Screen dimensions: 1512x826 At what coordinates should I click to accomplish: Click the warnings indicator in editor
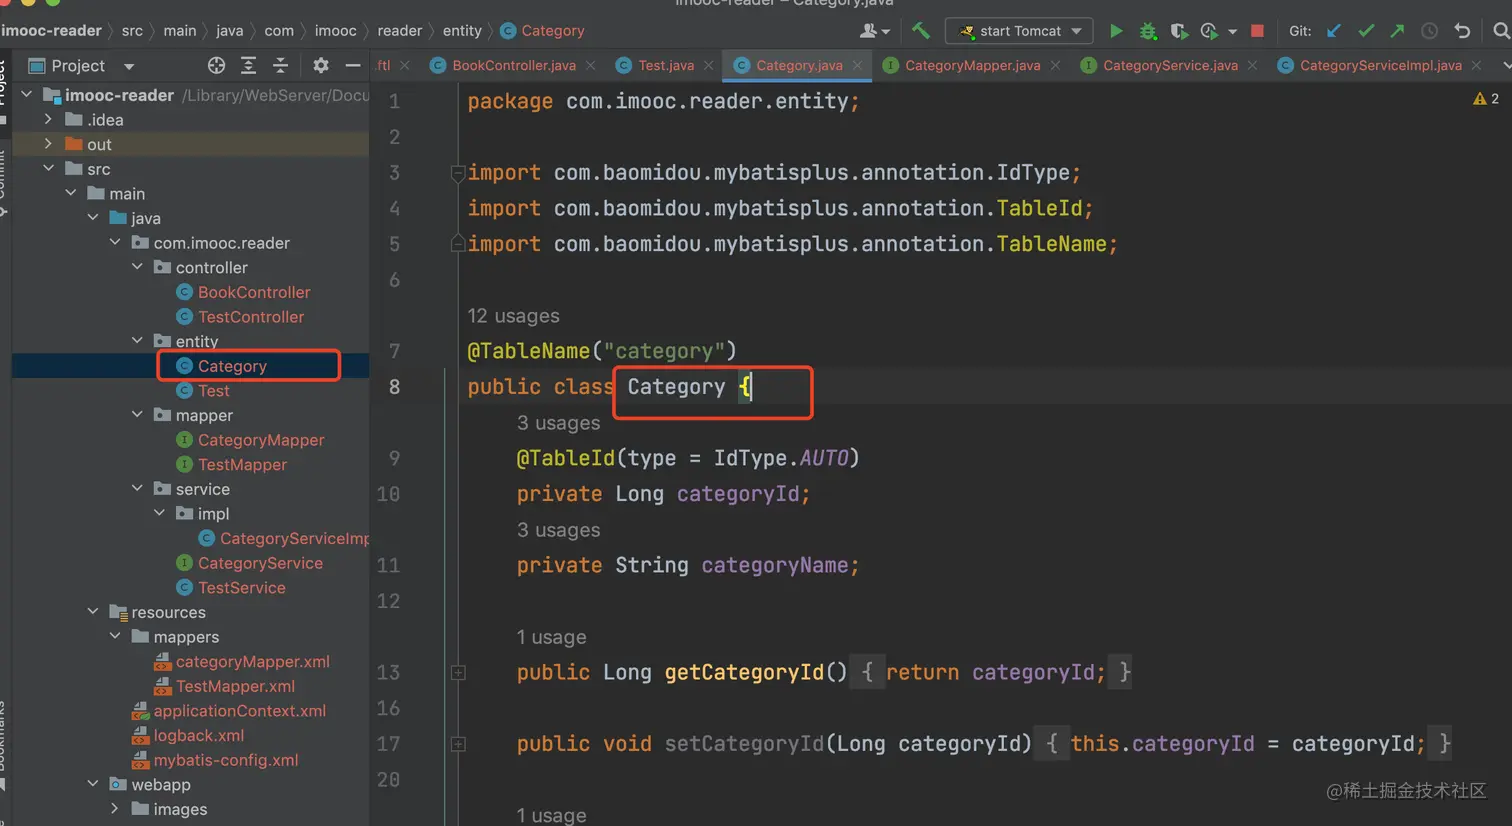[1485, 98]
